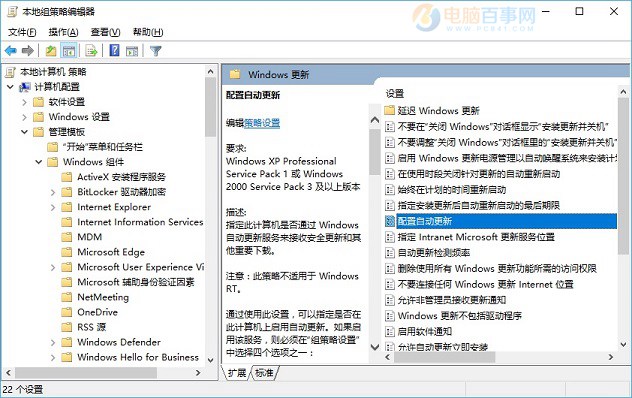Screen dimensions: 632x398
Task: Select 指定安装更新后自动重新启动的最后期限
Action: click(x=478, y=206)
